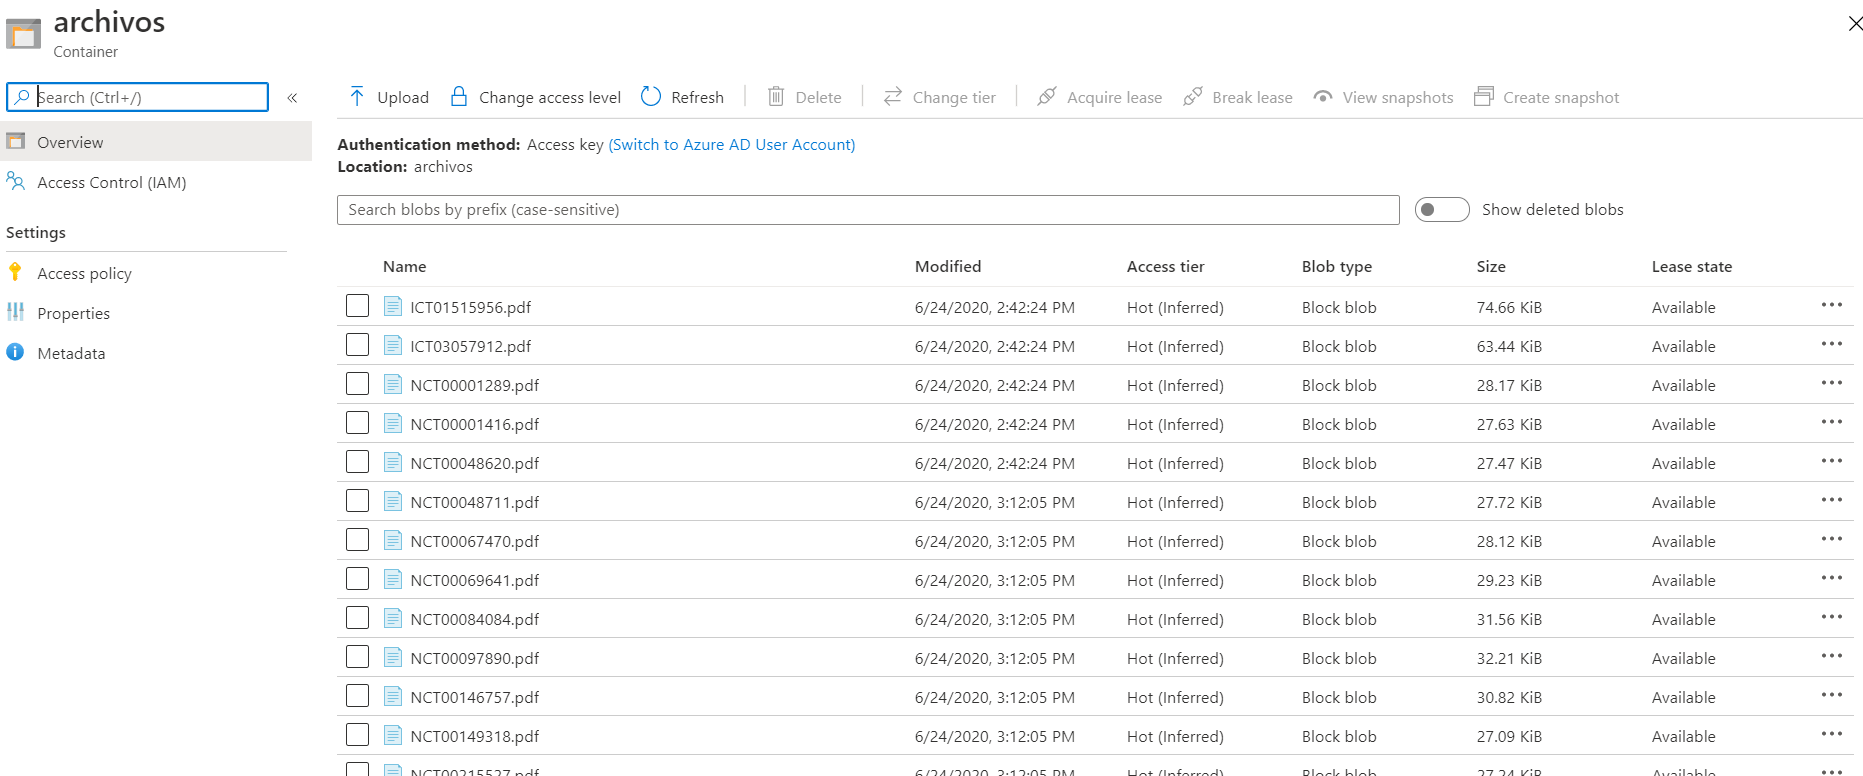The width and height of the screenshot is (1863, 776).
Task: Open the ICT03057912.pdf blob
Action: 470,347
